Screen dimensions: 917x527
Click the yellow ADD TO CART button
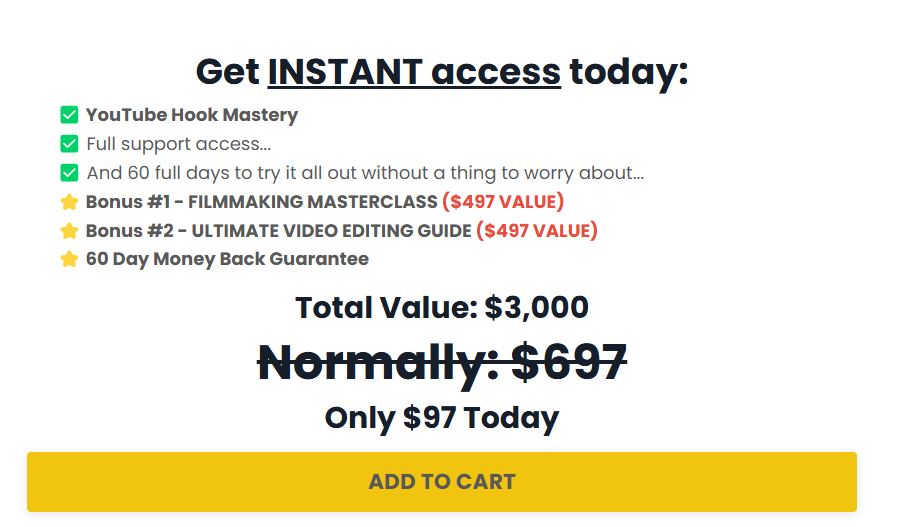coord(442,481)
